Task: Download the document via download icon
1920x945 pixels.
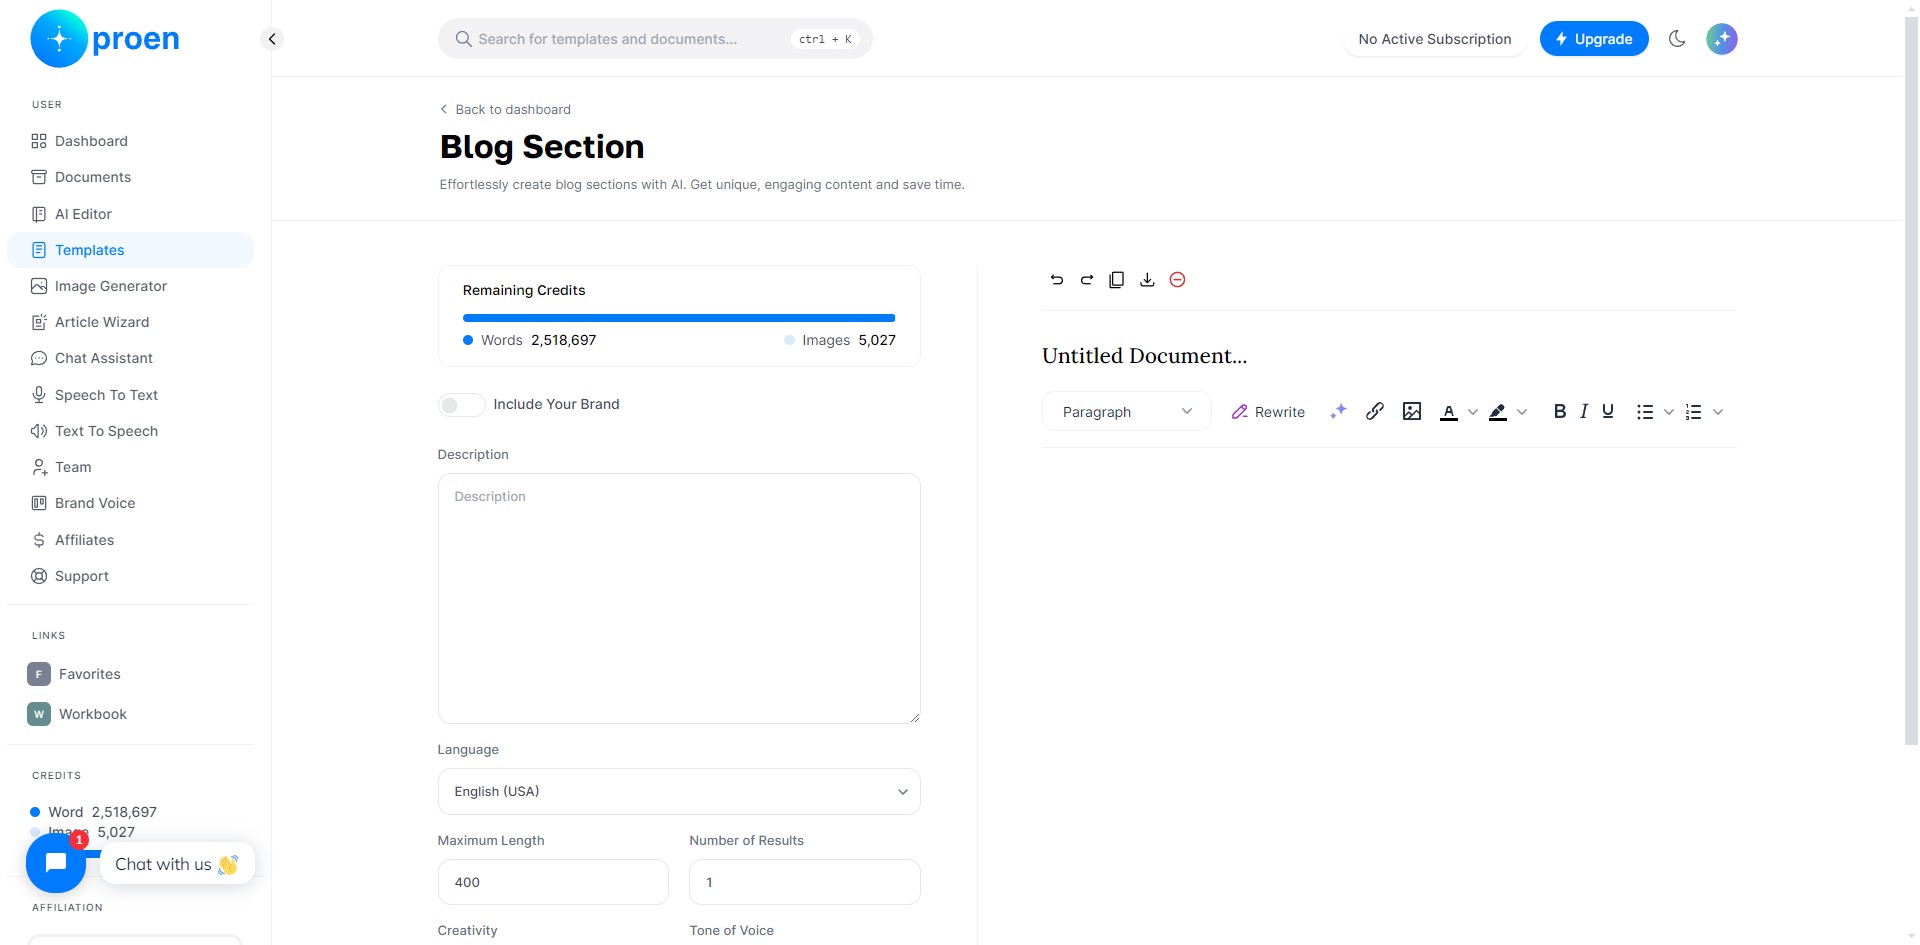Action: (x=1147, y=280)
